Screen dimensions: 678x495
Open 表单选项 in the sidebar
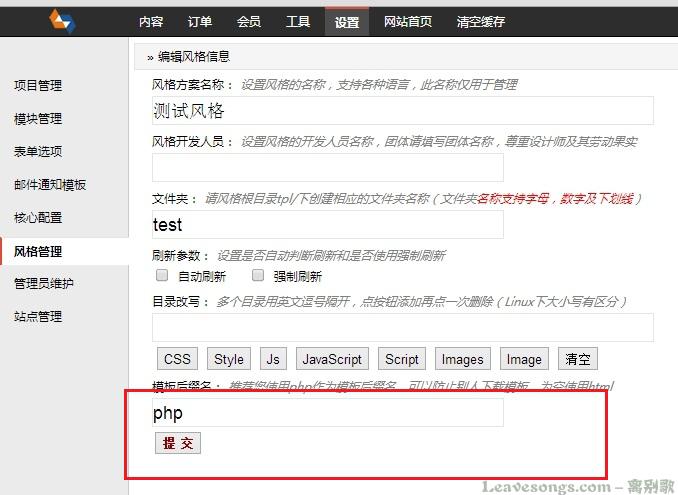[38, 151]
